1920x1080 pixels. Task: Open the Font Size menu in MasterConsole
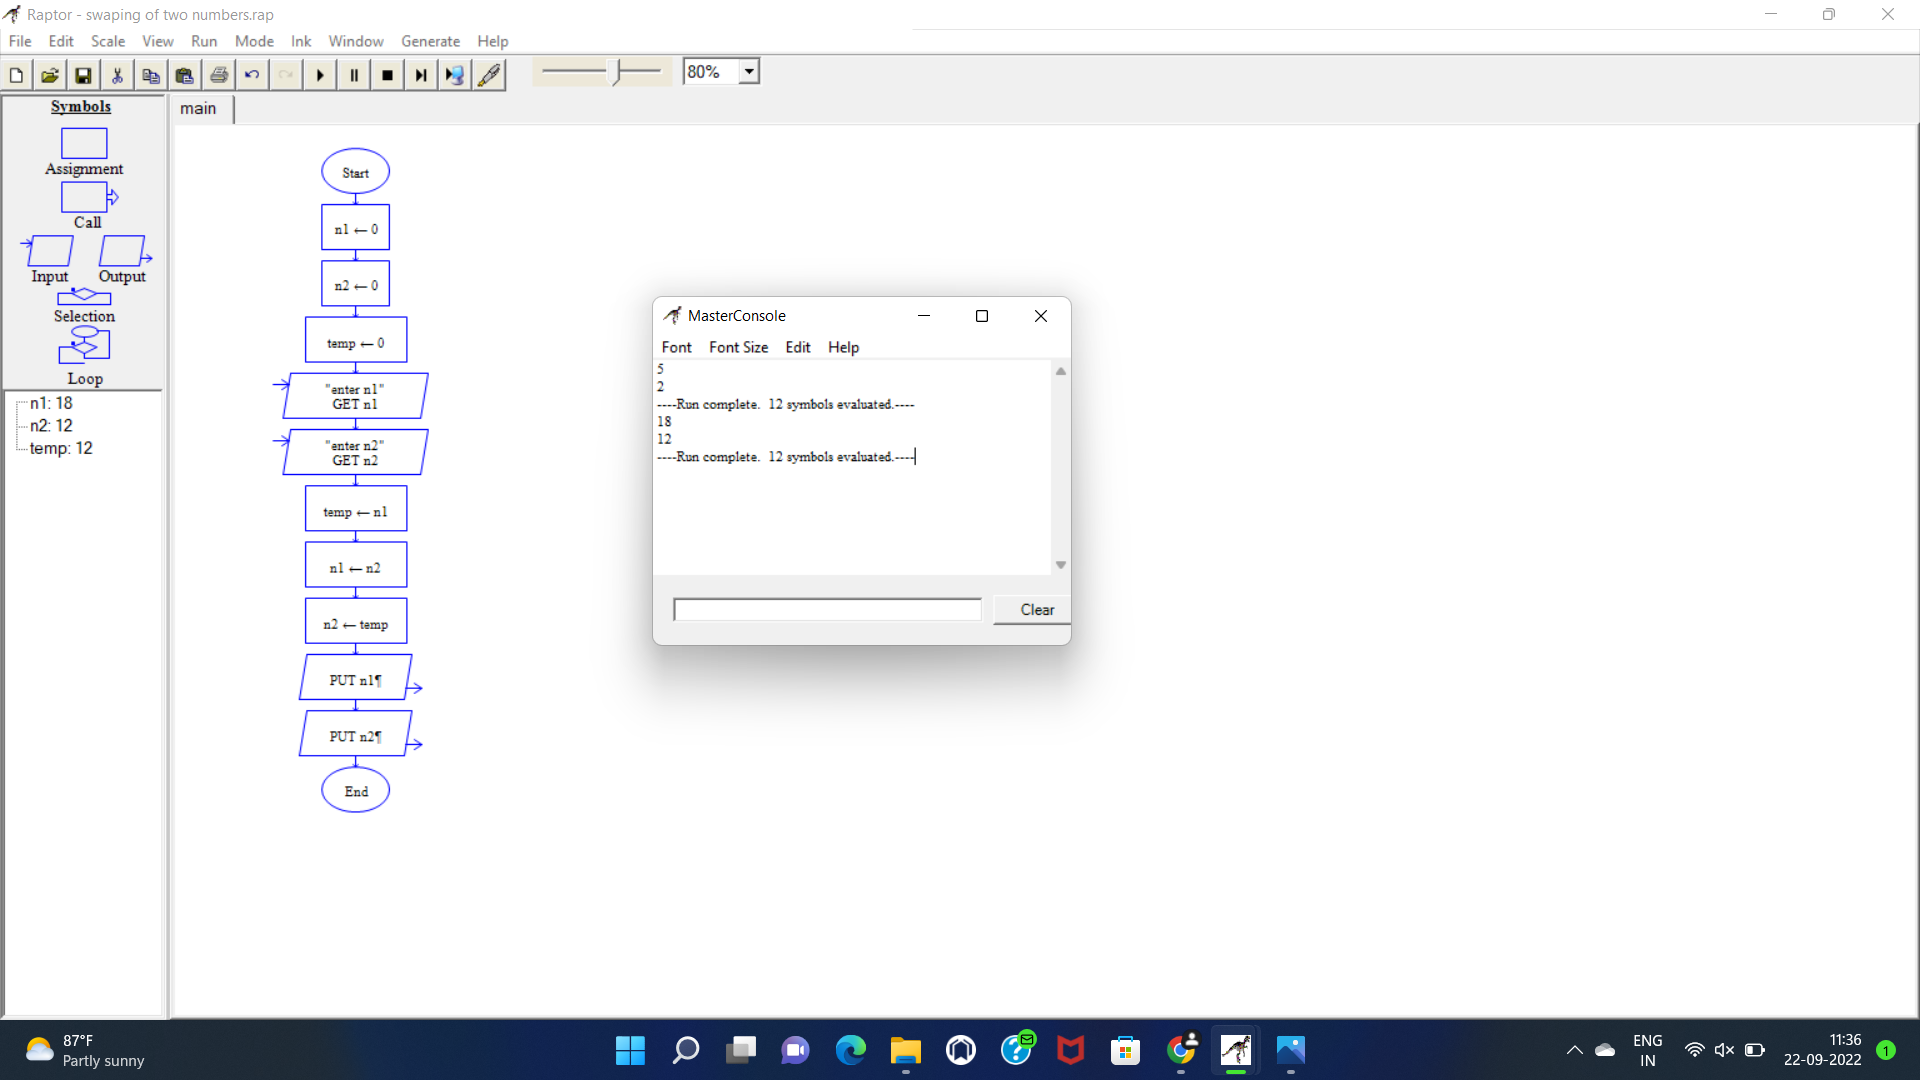pos(739,347)
